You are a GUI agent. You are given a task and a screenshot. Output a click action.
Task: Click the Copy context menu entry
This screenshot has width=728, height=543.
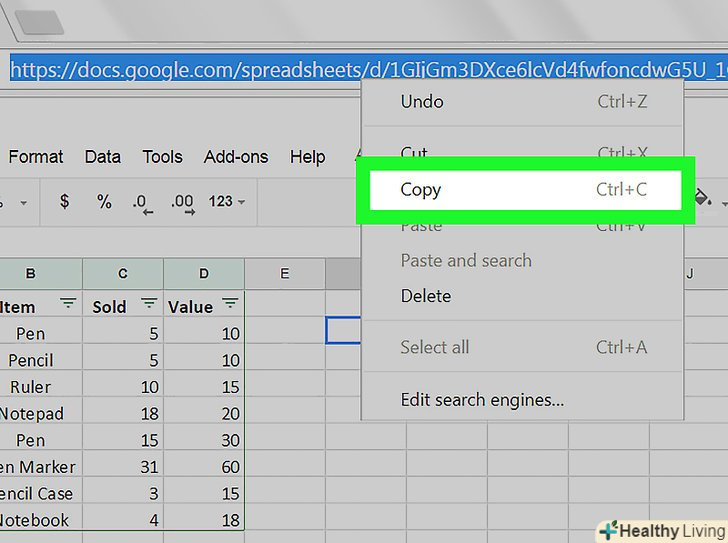[x=525, y=190]
